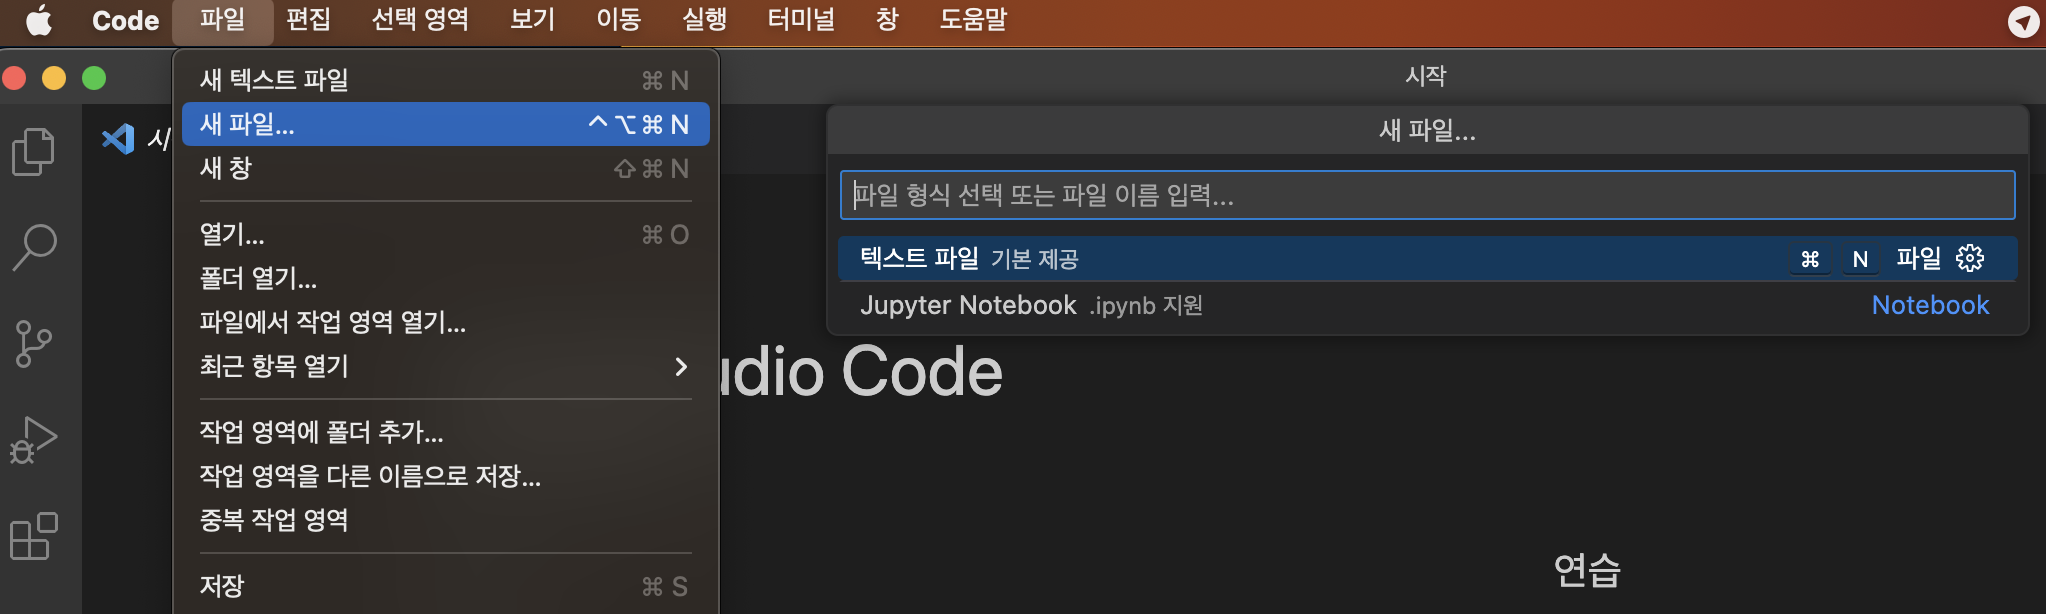Open the 보기 menu
The height and width of the screenshot is (614, 2046).
[532, 21]
